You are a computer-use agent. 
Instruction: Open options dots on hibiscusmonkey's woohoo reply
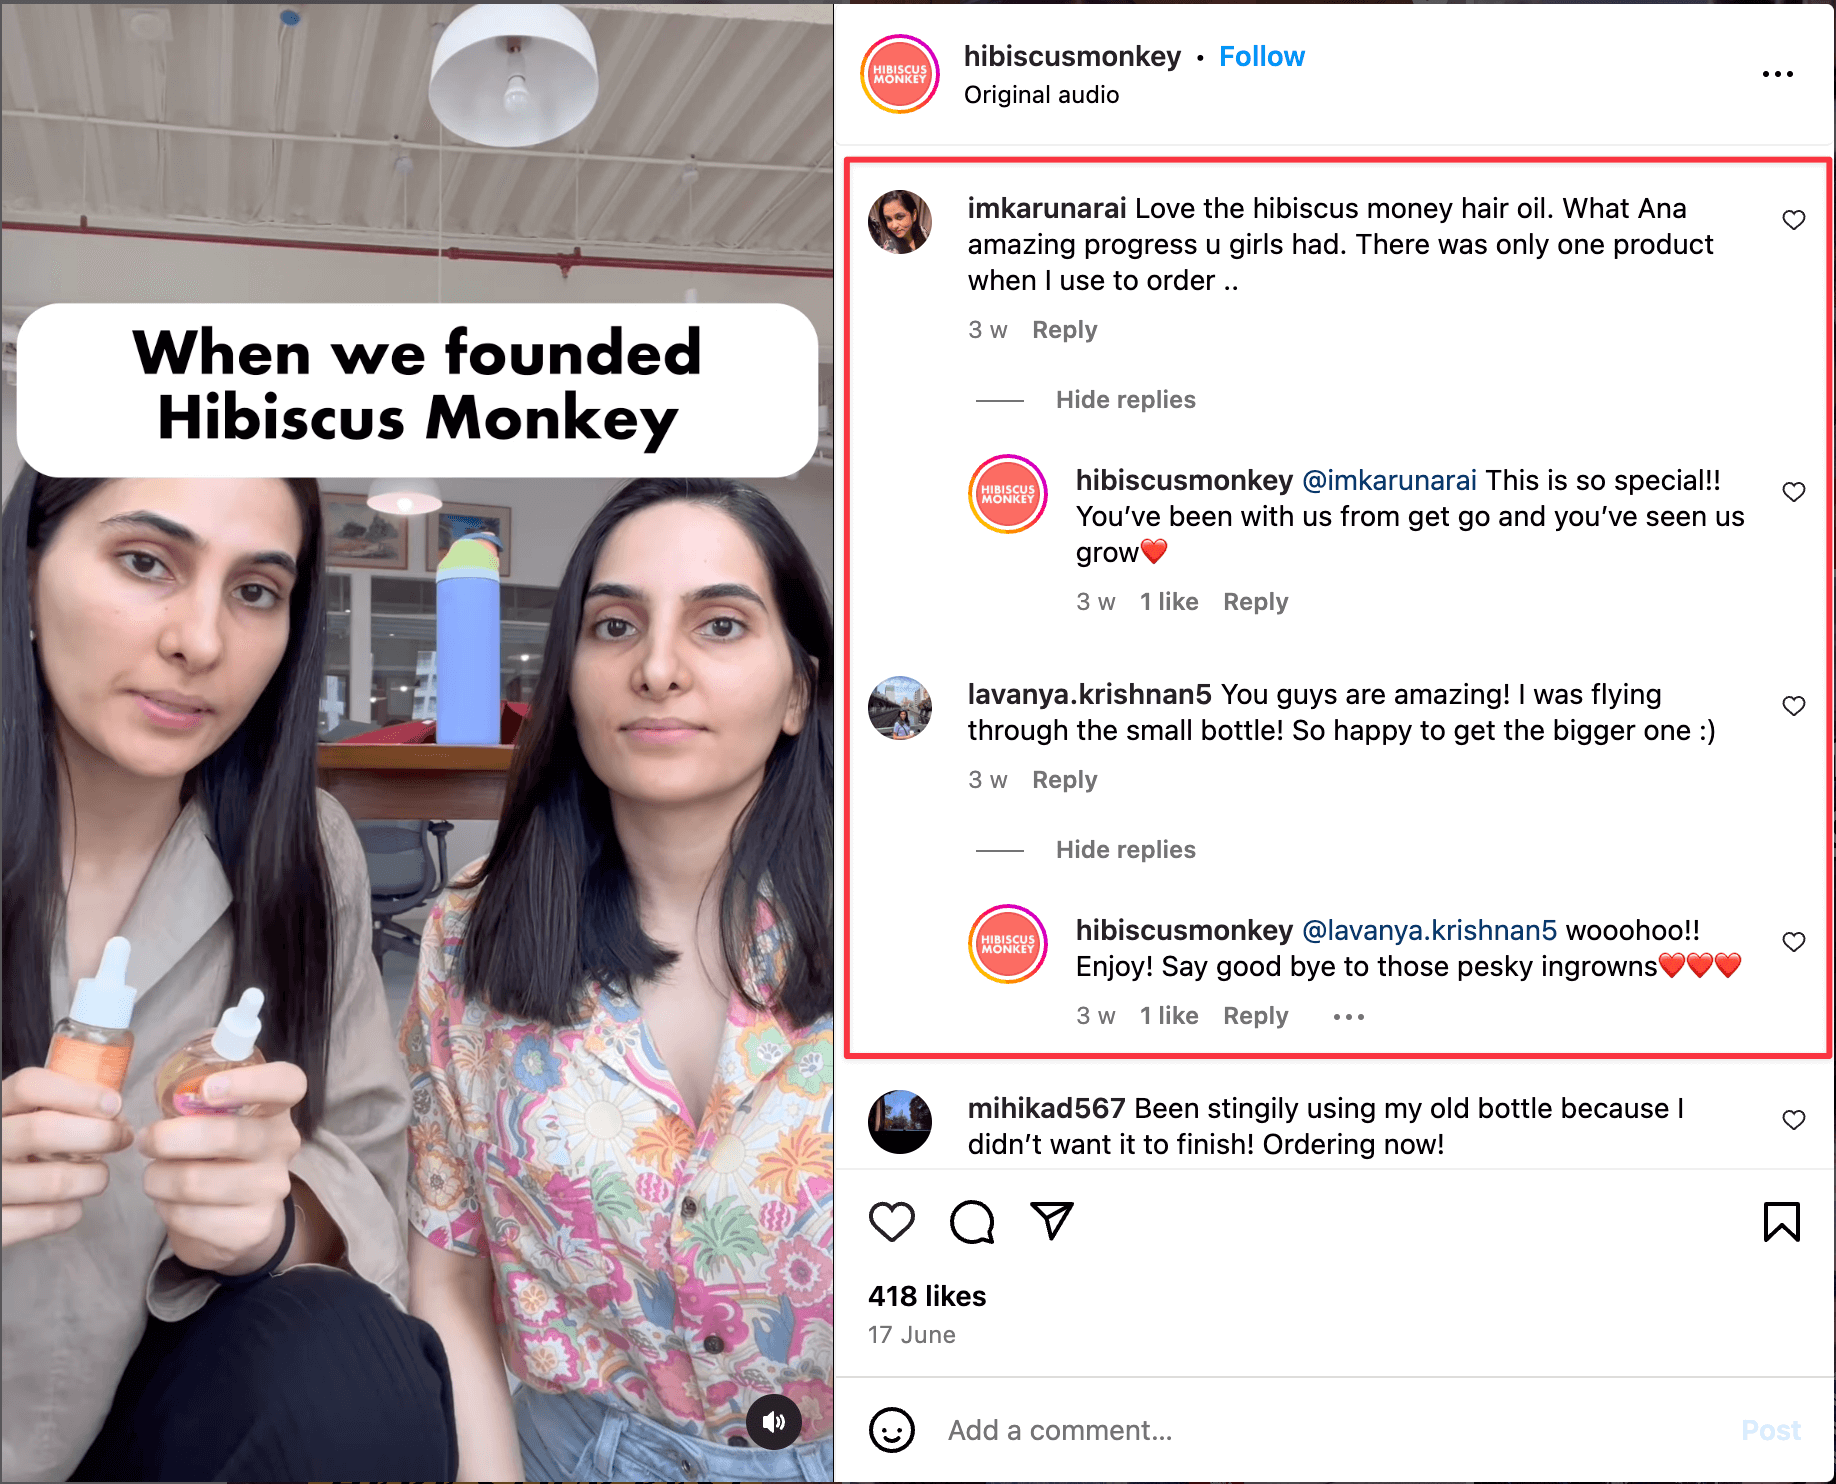click(1348, 1017)
